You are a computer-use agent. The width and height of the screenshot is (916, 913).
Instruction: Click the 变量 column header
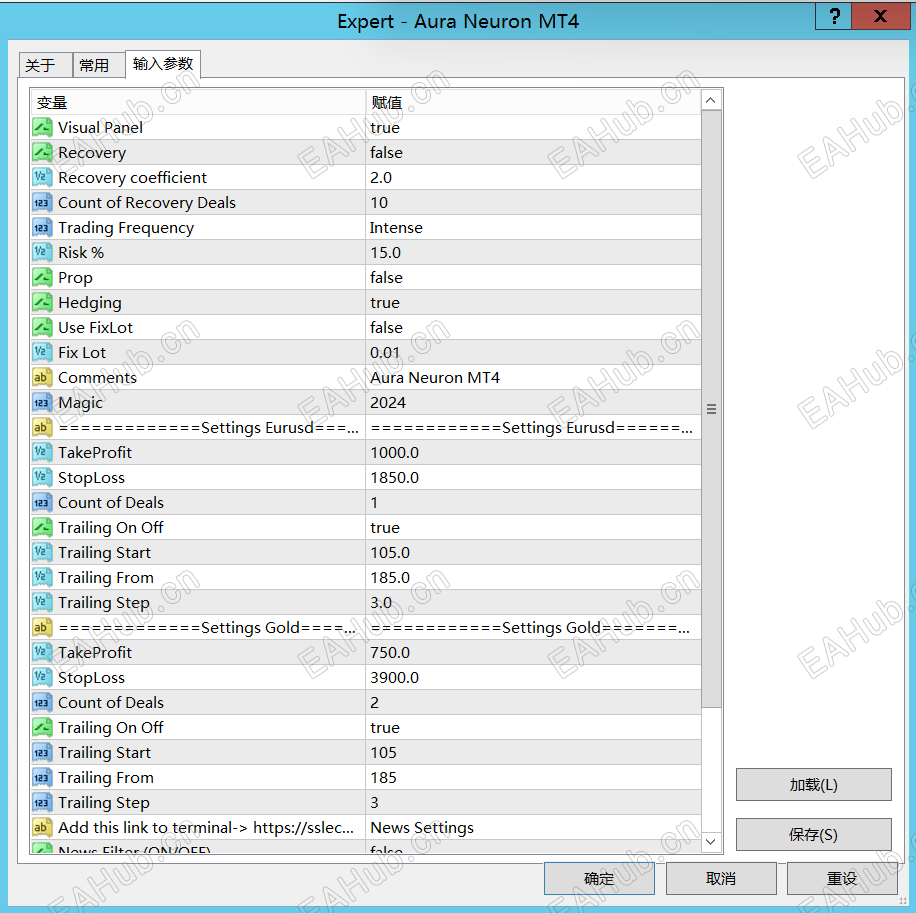tap(199, 102)
